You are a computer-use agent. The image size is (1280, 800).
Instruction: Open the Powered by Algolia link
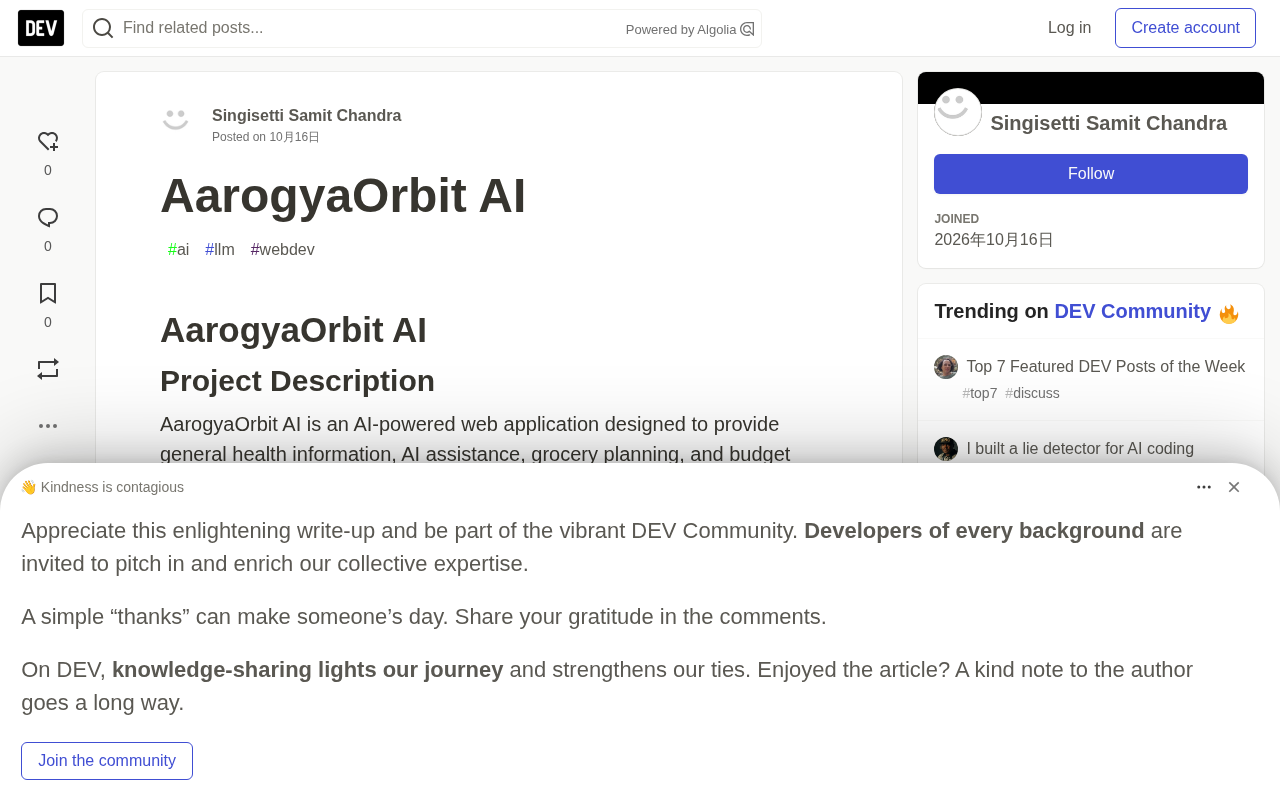click(x=690, y=29)
